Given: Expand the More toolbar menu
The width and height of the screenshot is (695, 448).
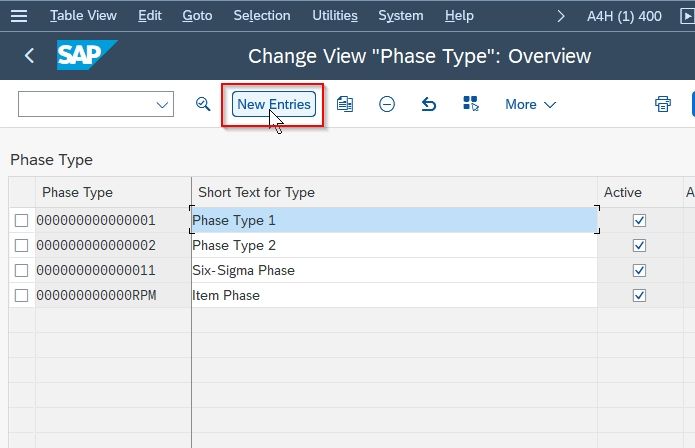Looking at the screenshot, I should click(x=531, y=105).
